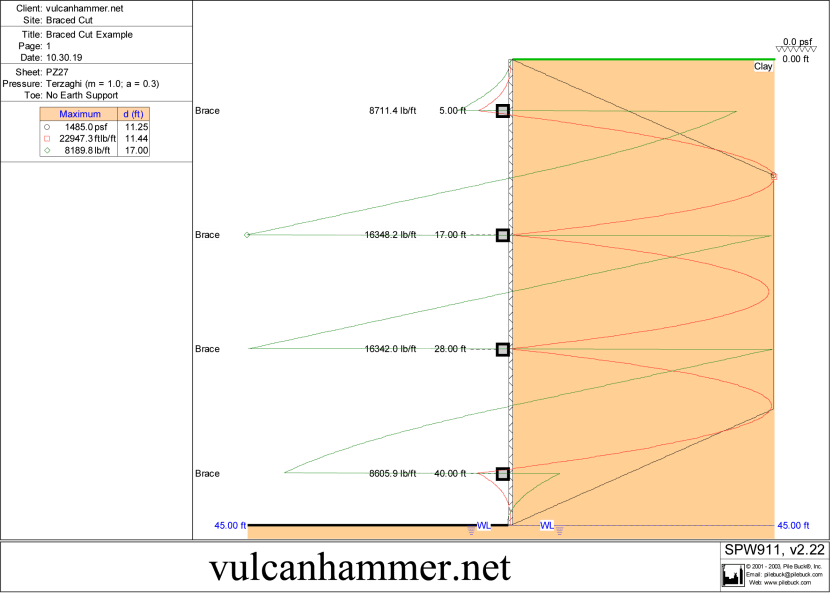The image size is (840, 601).
Task: Click the 0.00 ft ground elevation label
Action: pos(795,59)
